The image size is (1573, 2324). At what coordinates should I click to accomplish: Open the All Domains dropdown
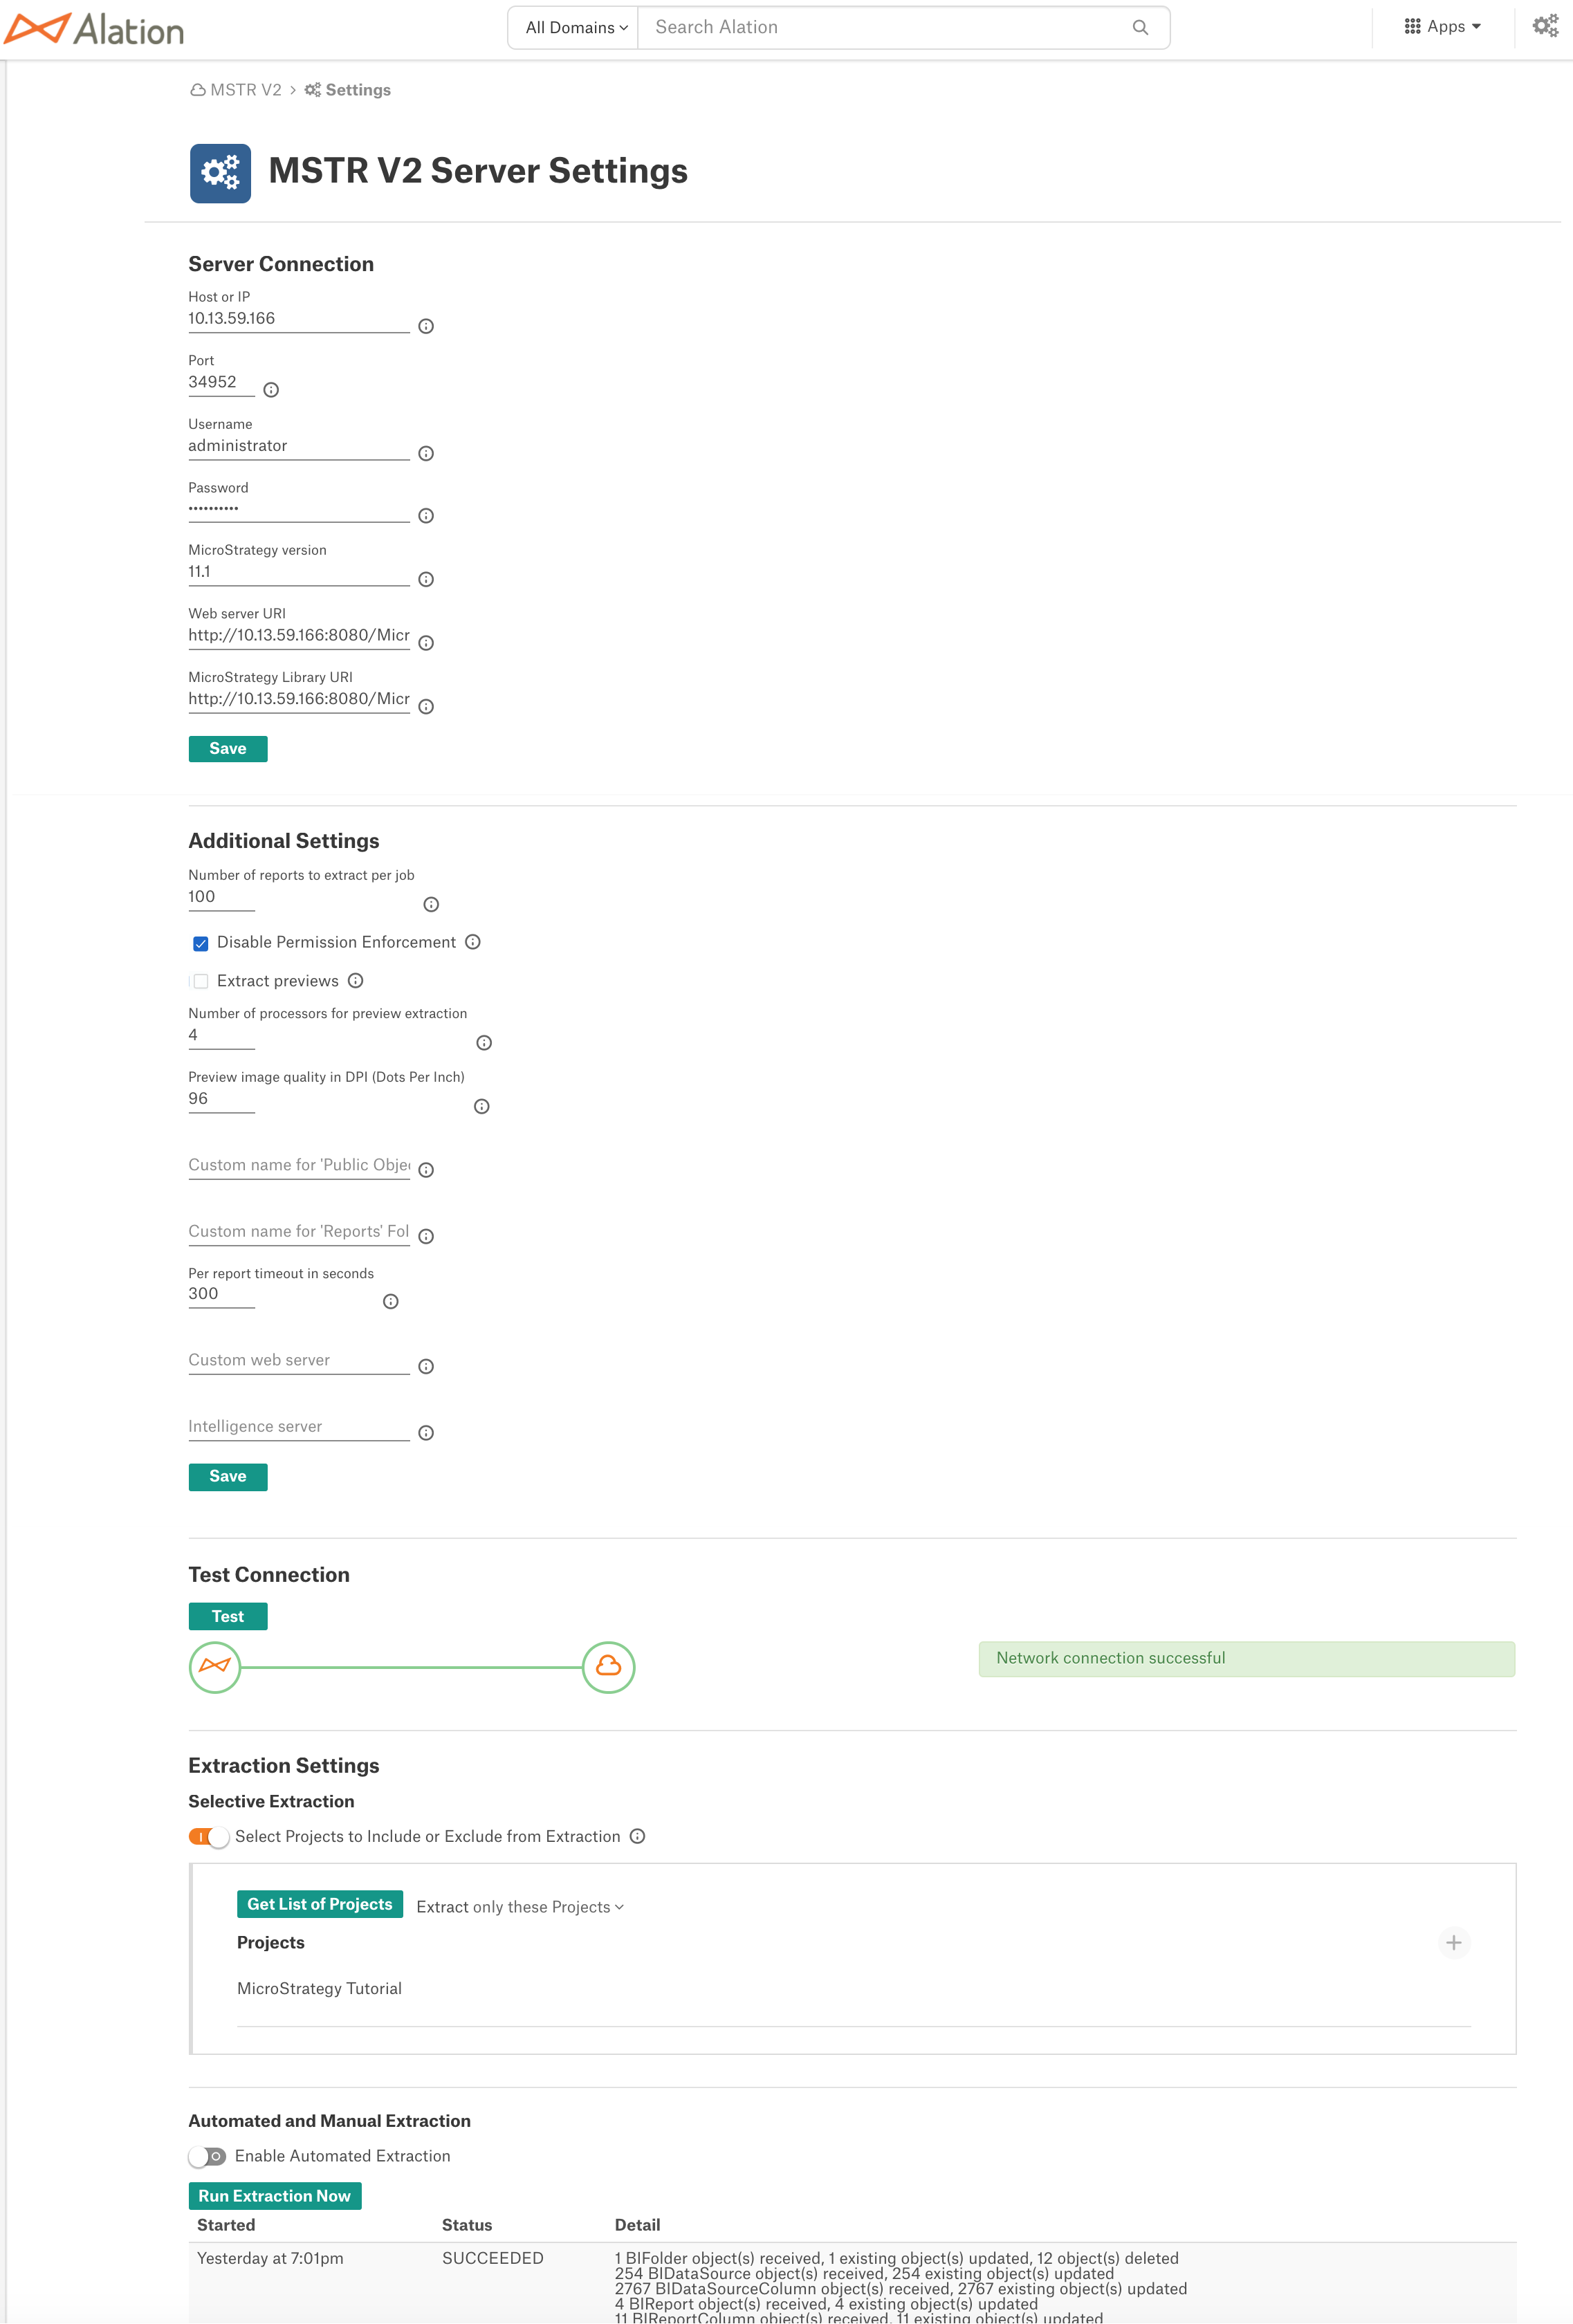(x=576, y=28)
